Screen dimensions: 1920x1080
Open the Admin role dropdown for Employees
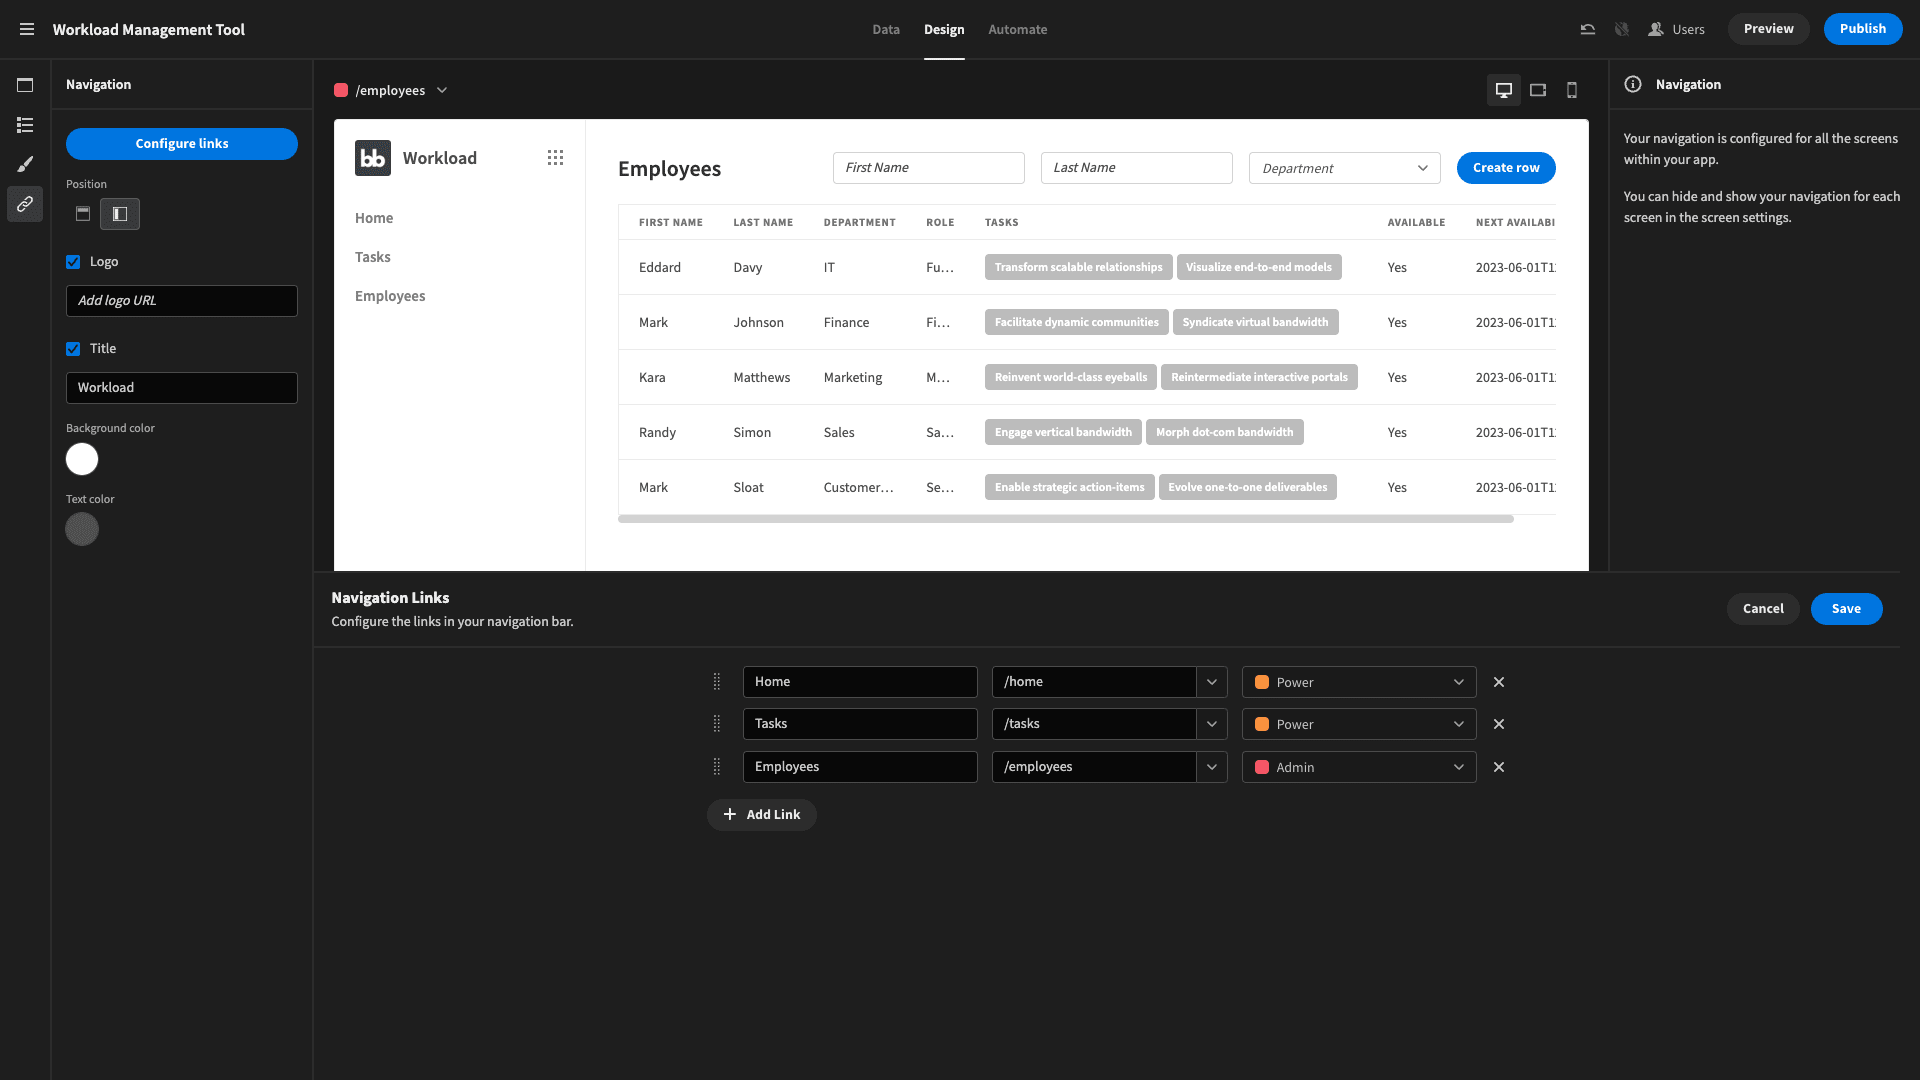[1359, 767]
